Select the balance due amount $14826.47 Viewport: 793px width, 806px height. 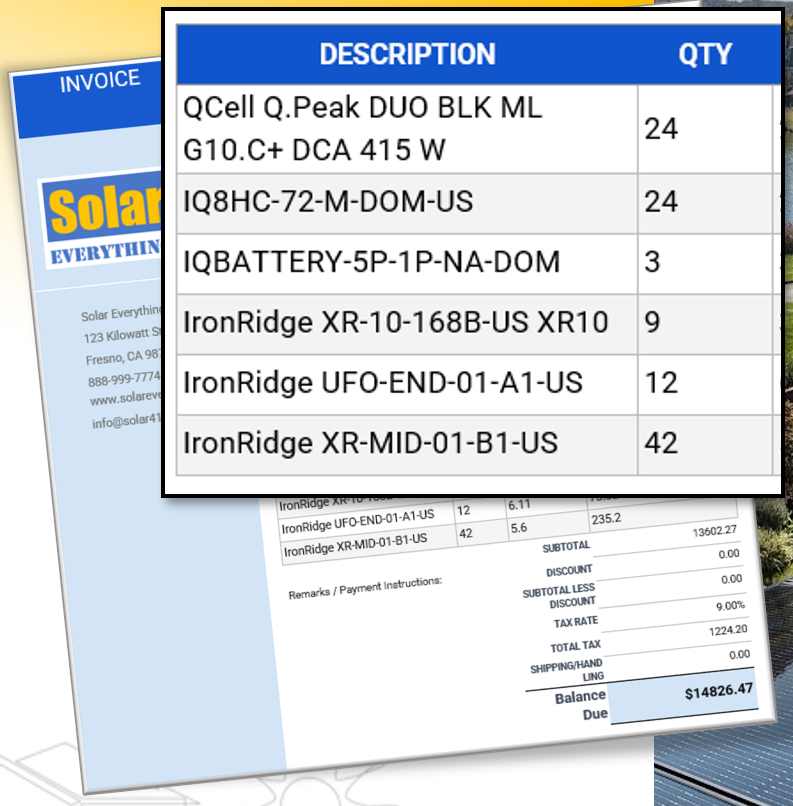click(x=718, y=691)
